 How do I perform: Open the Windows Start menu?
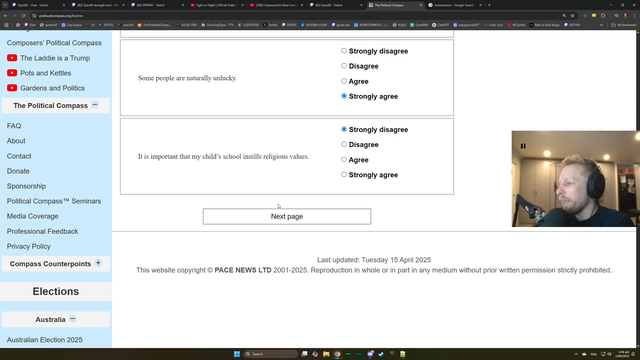237,354
